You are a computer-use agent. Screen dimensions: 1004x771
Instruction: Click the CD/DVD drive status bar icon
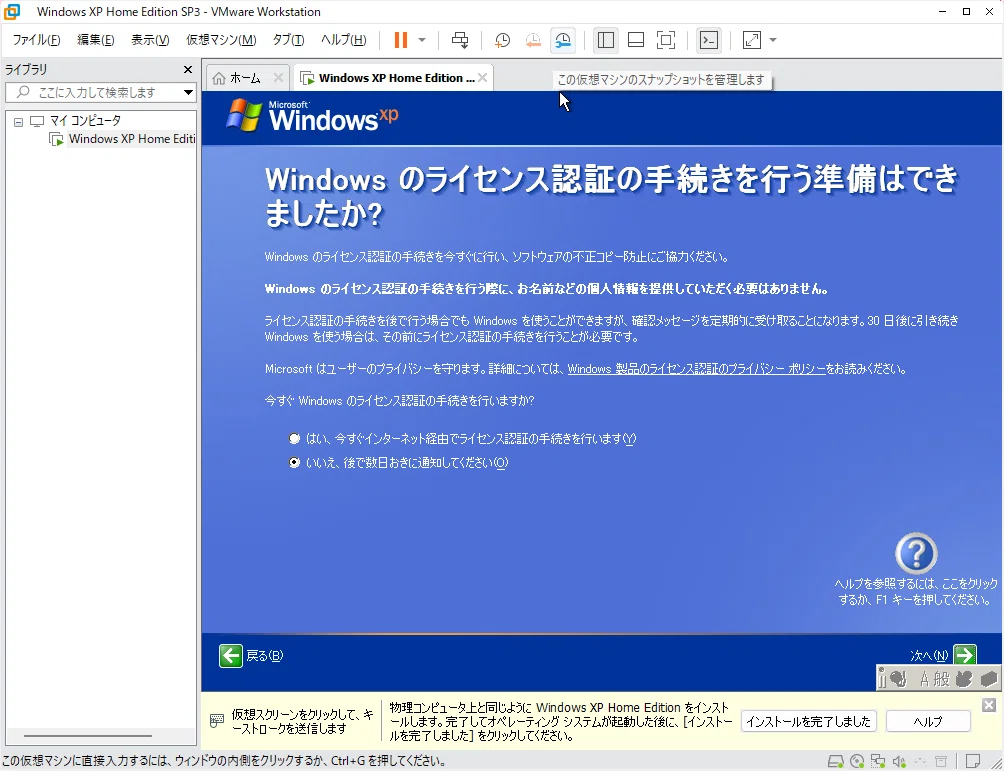pos(857,761)
